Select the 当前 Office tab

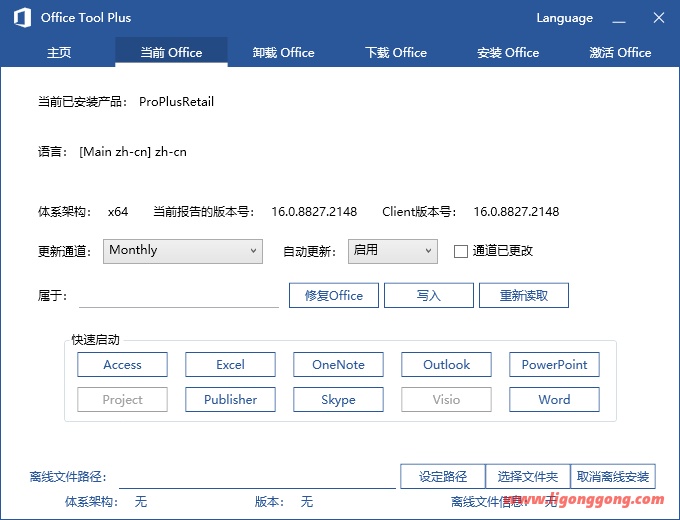pos(171,52)
